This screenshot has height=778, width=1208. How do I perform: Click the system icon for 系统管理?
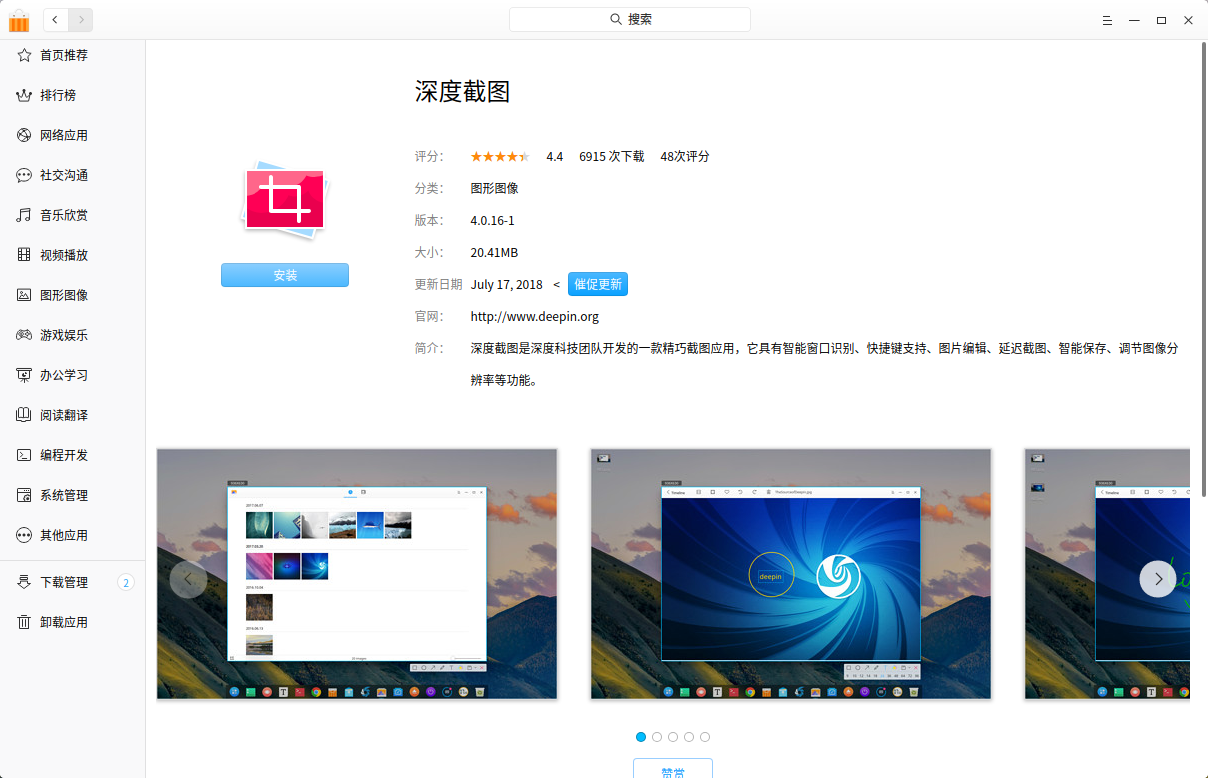coord(24,495)
